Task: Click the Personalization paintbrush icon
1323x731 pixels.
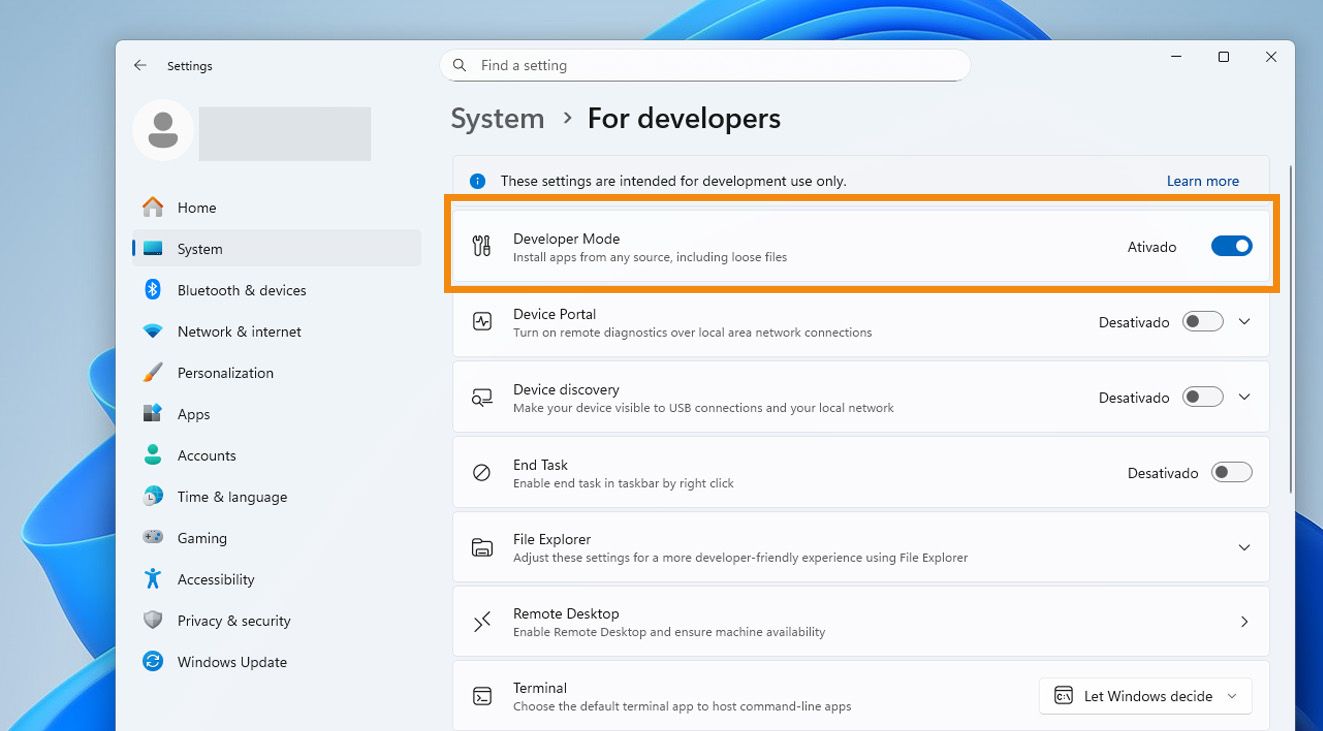Action: coord(153,373)
